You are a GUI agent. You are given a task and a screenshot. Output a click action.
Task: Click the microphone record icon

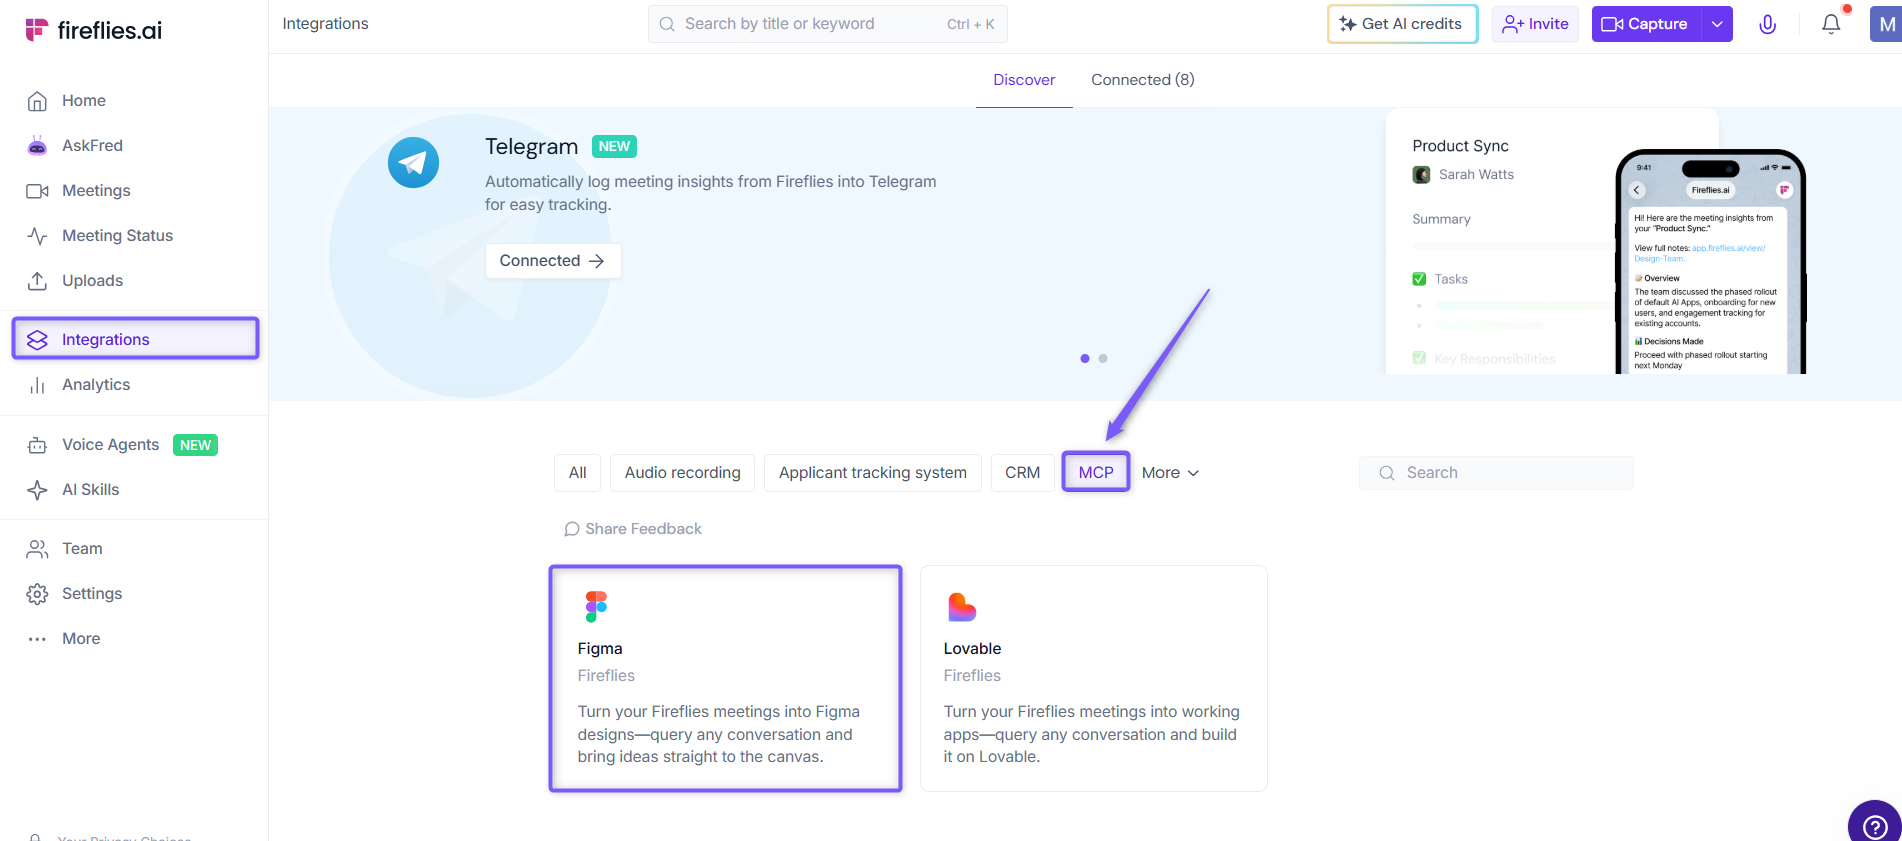coord(1768,24)
